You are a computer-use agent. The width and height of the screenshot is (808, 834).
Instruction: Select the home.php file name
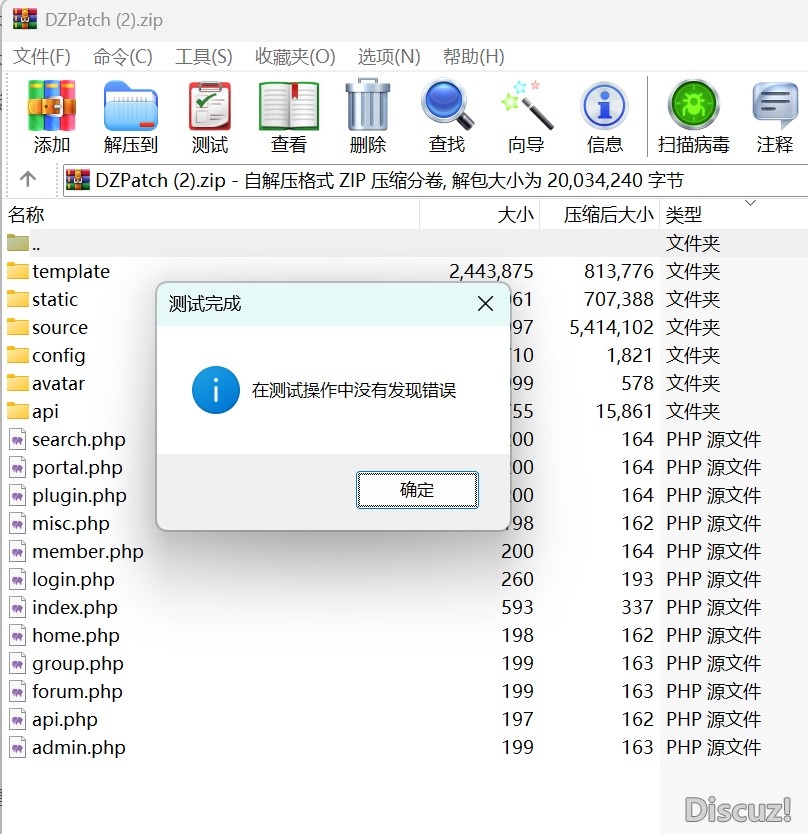click(x=76, y=636)
